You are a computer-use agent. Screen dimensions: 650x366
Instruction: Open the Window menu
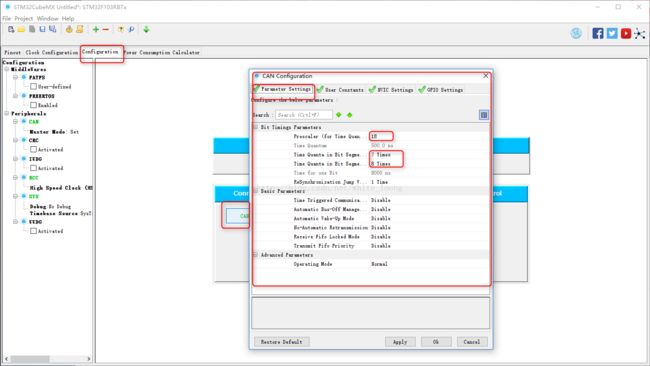click(48, 19)
